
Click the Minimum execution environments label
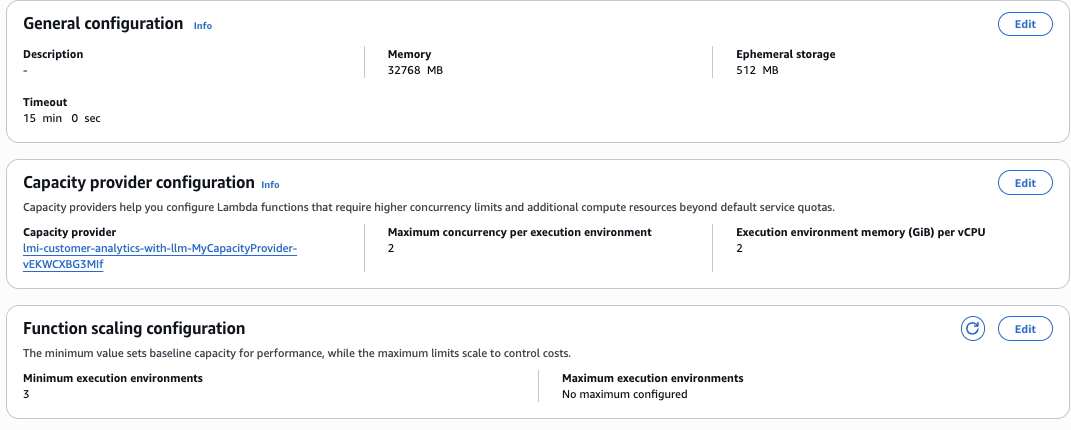(x=113, y=378)
